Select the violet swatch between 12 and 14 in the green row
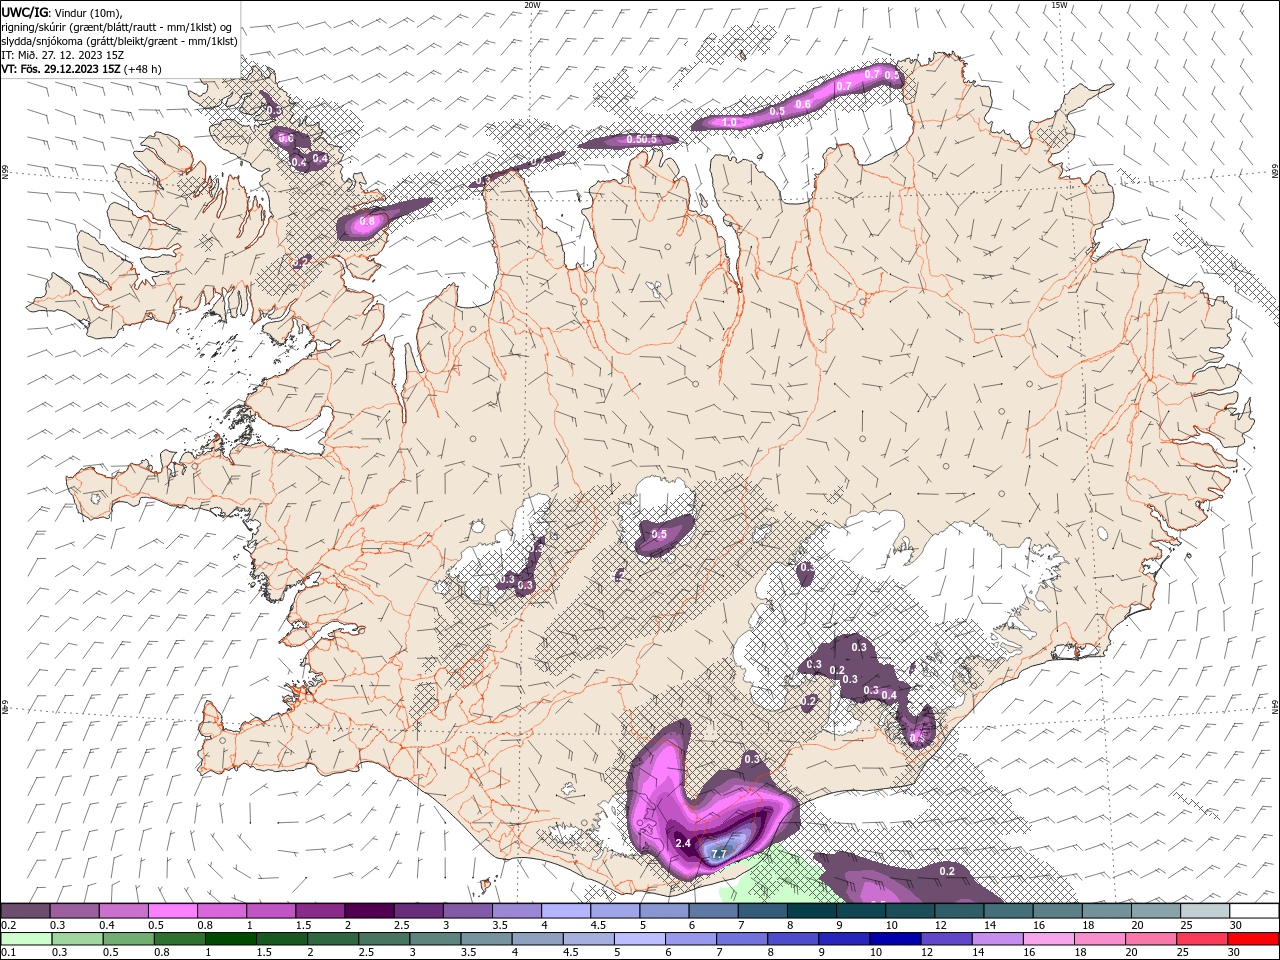 [x=945, y=939]
